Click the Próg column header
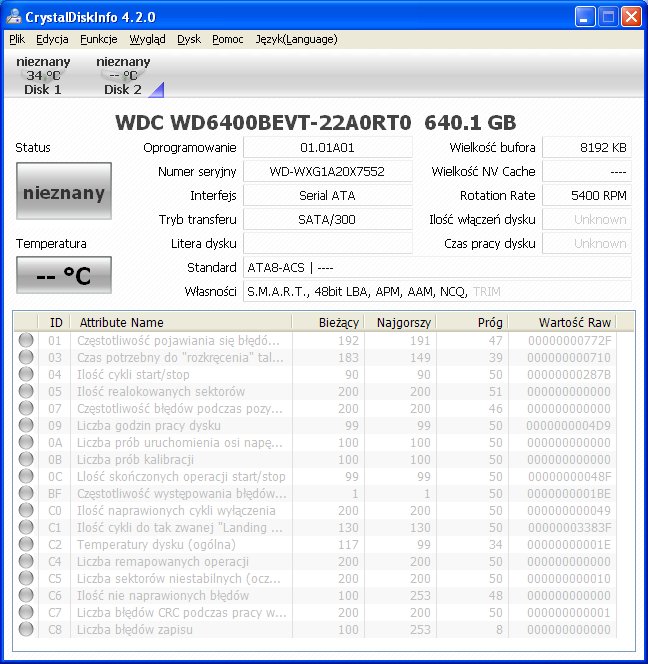 click(x=472, y=322)
